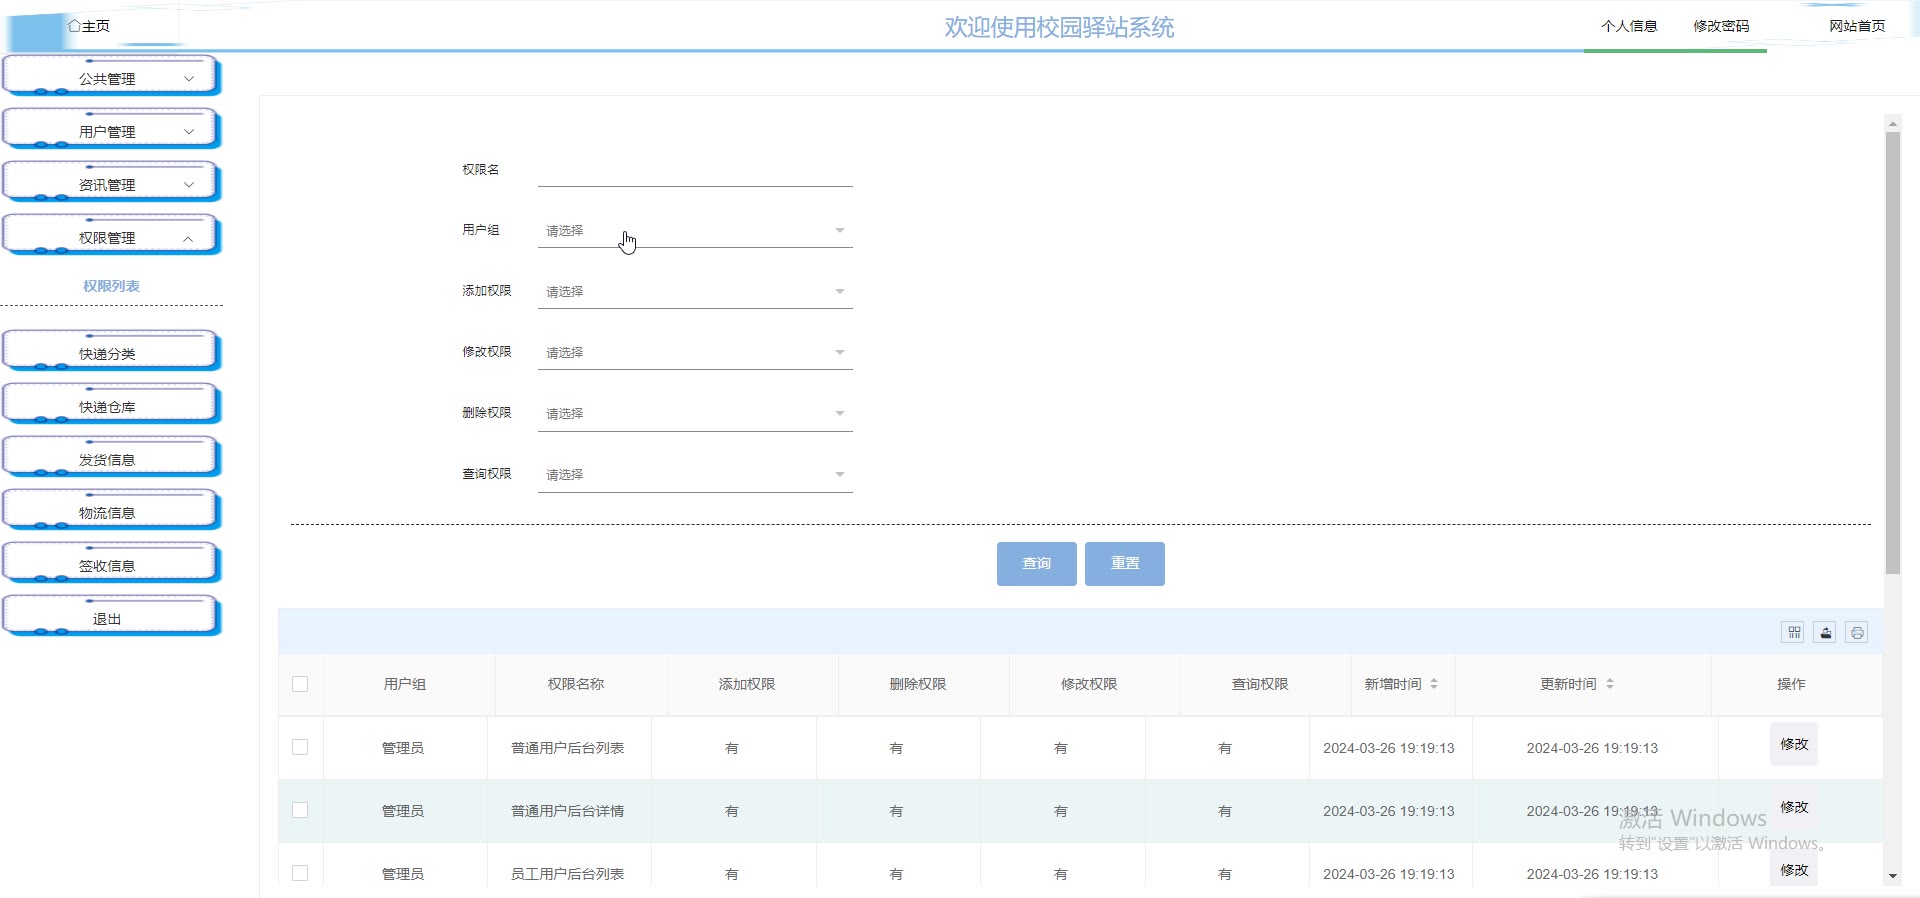Viewport: 1920px width, 898px height.
Task: Open the table column filter icon
Action: pyautogui.click(x=1794, y=632)
